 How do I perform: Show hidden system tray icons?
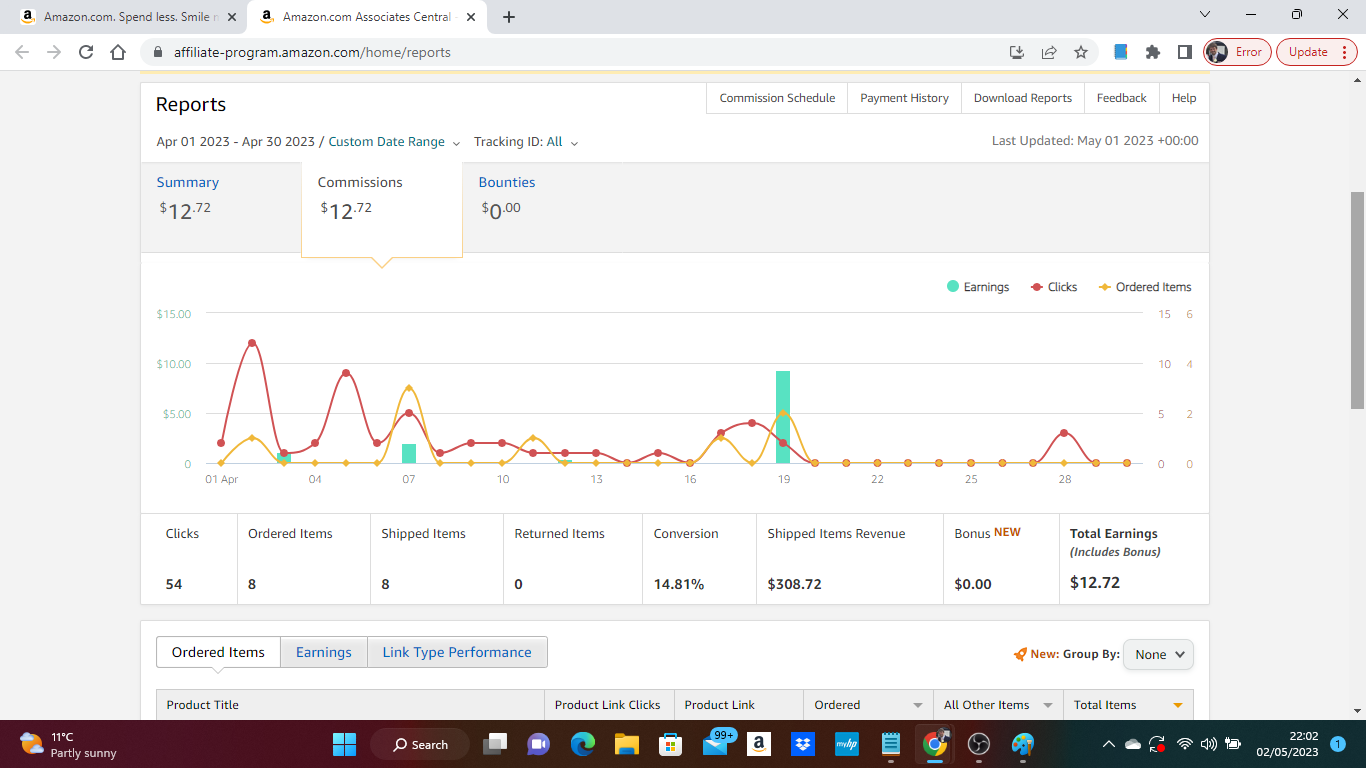(x=1108, y=744)
